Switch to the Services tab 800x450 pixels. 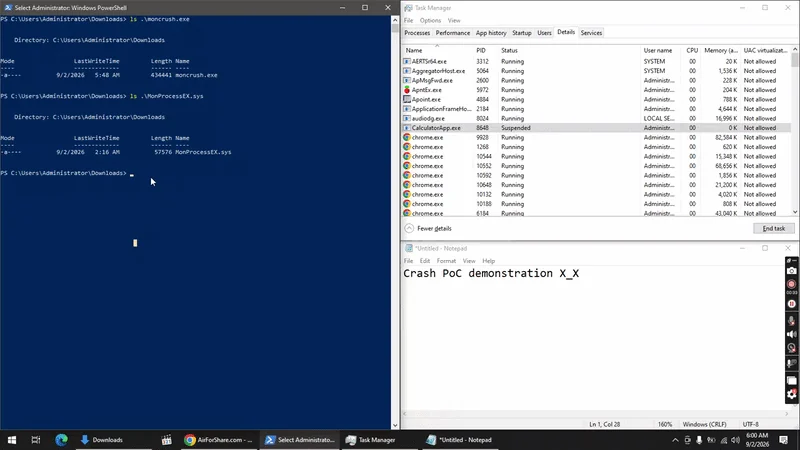pyautogui.click(x=591, y=33)
